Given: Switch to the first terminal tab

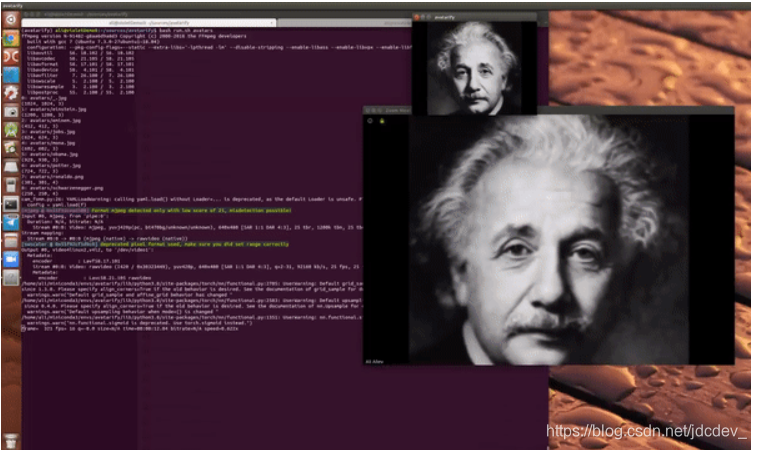Looking at the screenshot, I should (149, 23).
